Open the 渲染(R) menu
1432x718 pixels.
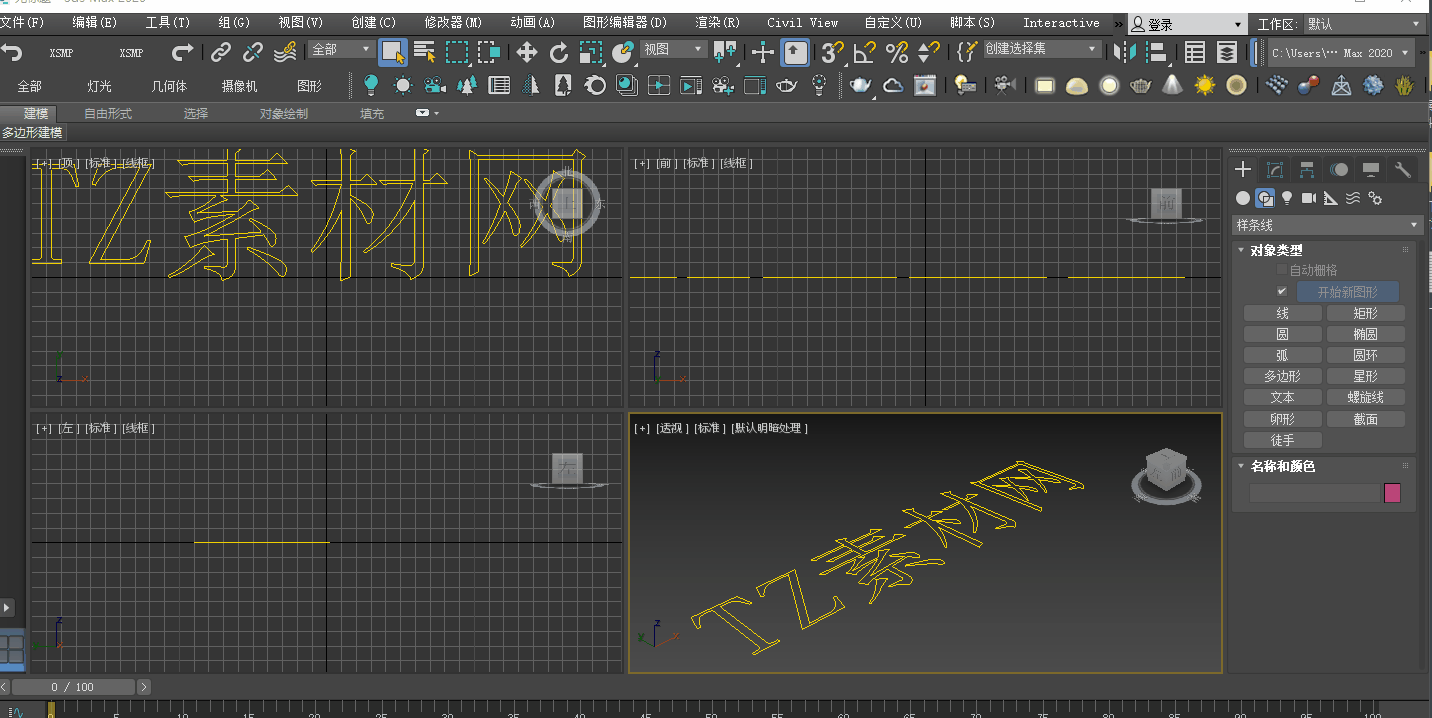pyautogui.click(x=718, y=22)
